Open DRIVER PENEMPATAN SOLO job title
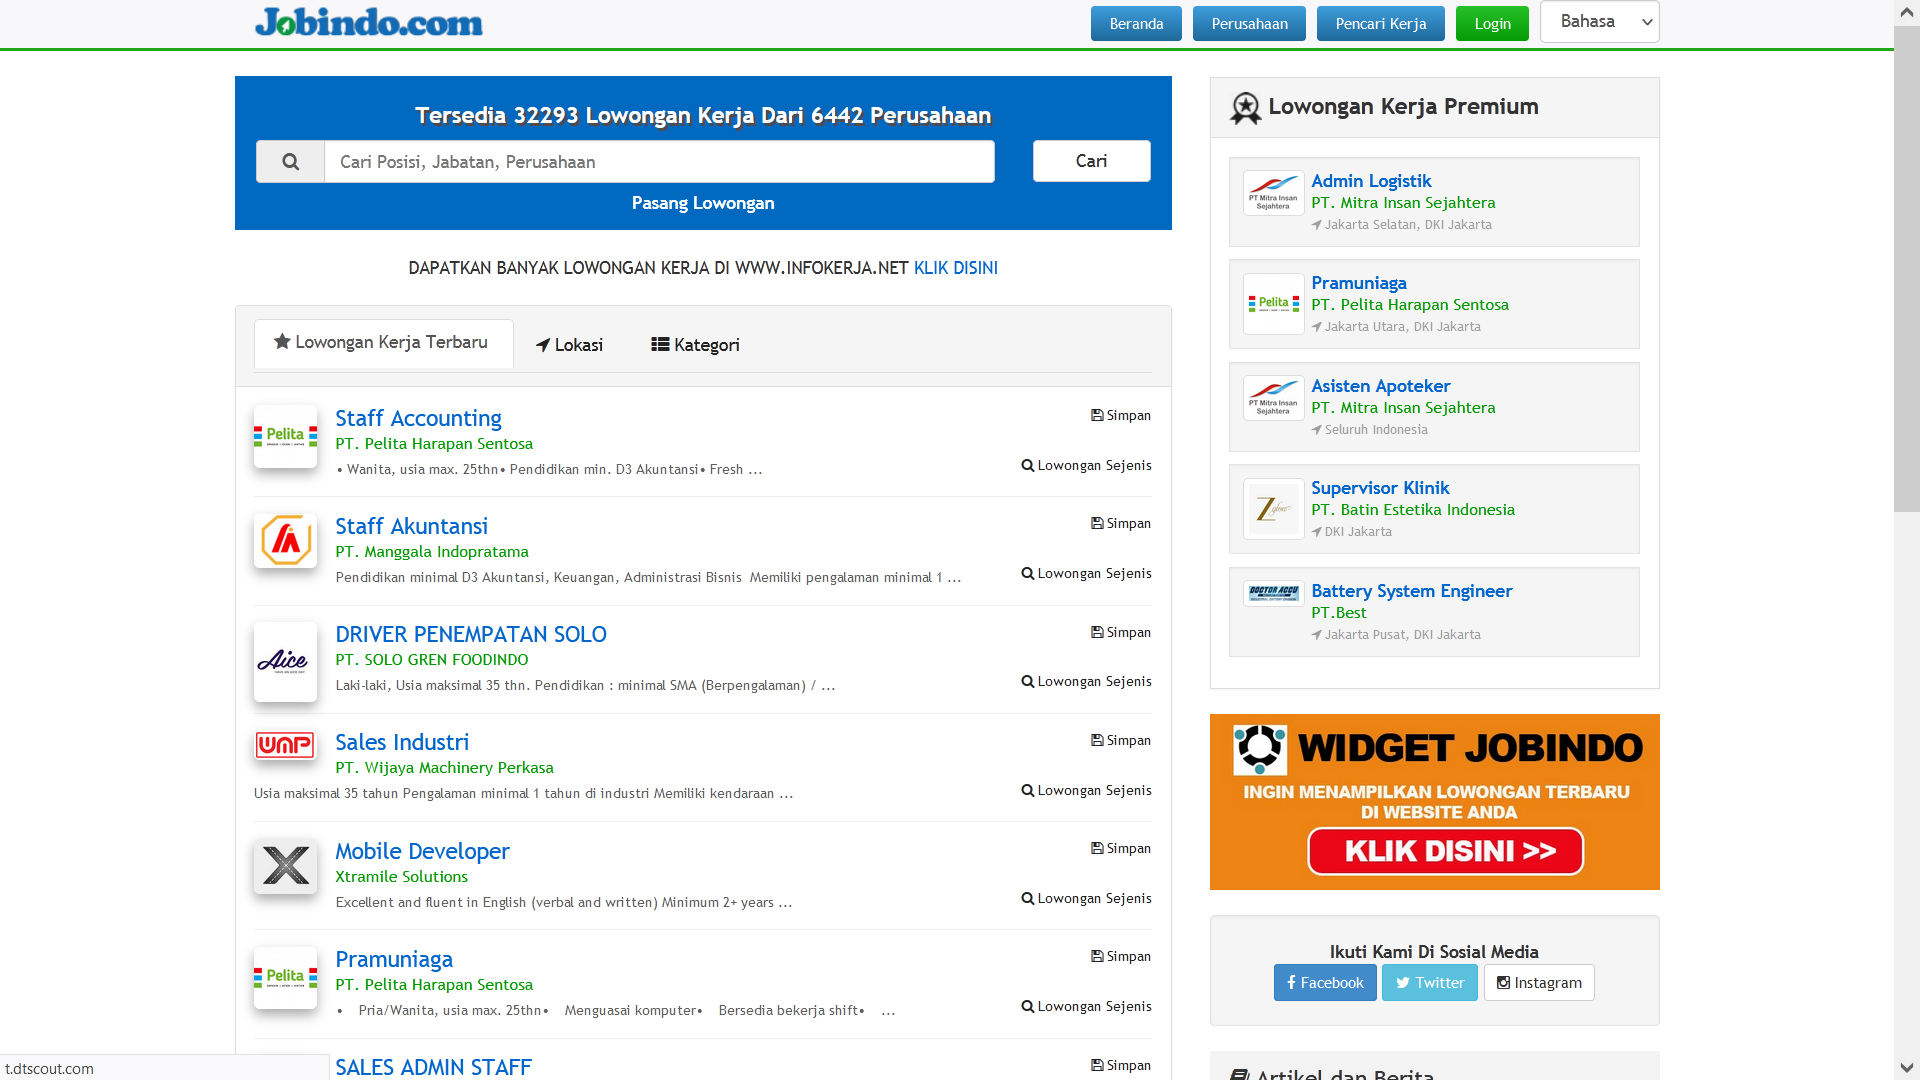This screenshot has width=1920, height=1080. pos(470,634)
